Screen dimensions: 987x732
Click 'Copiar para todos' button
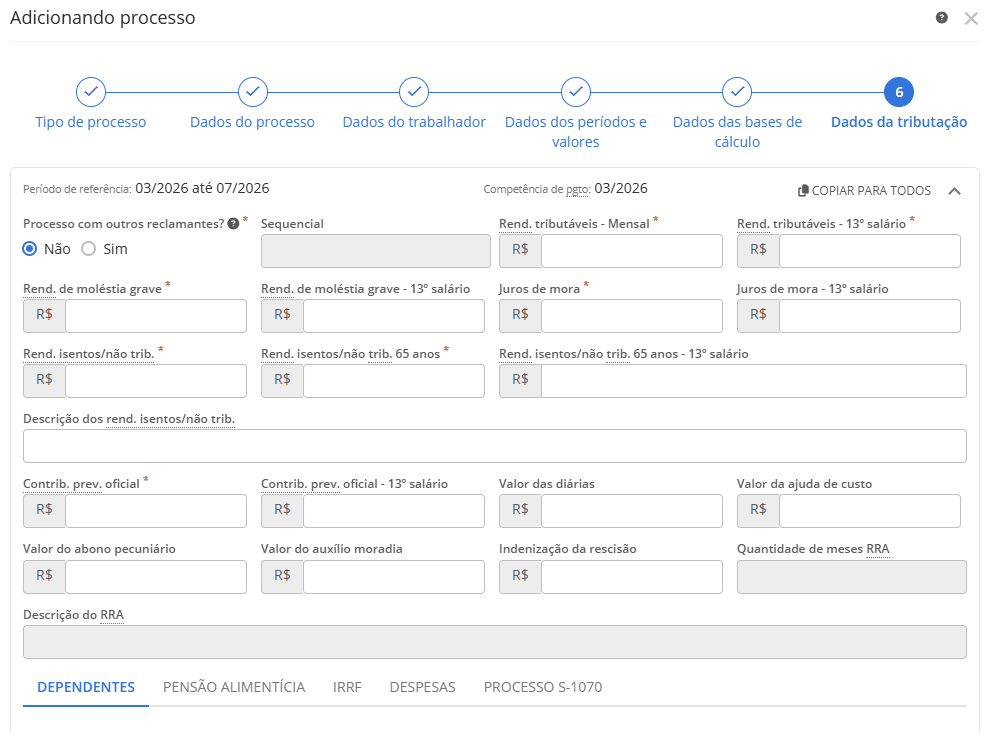(x=864, y=191)
